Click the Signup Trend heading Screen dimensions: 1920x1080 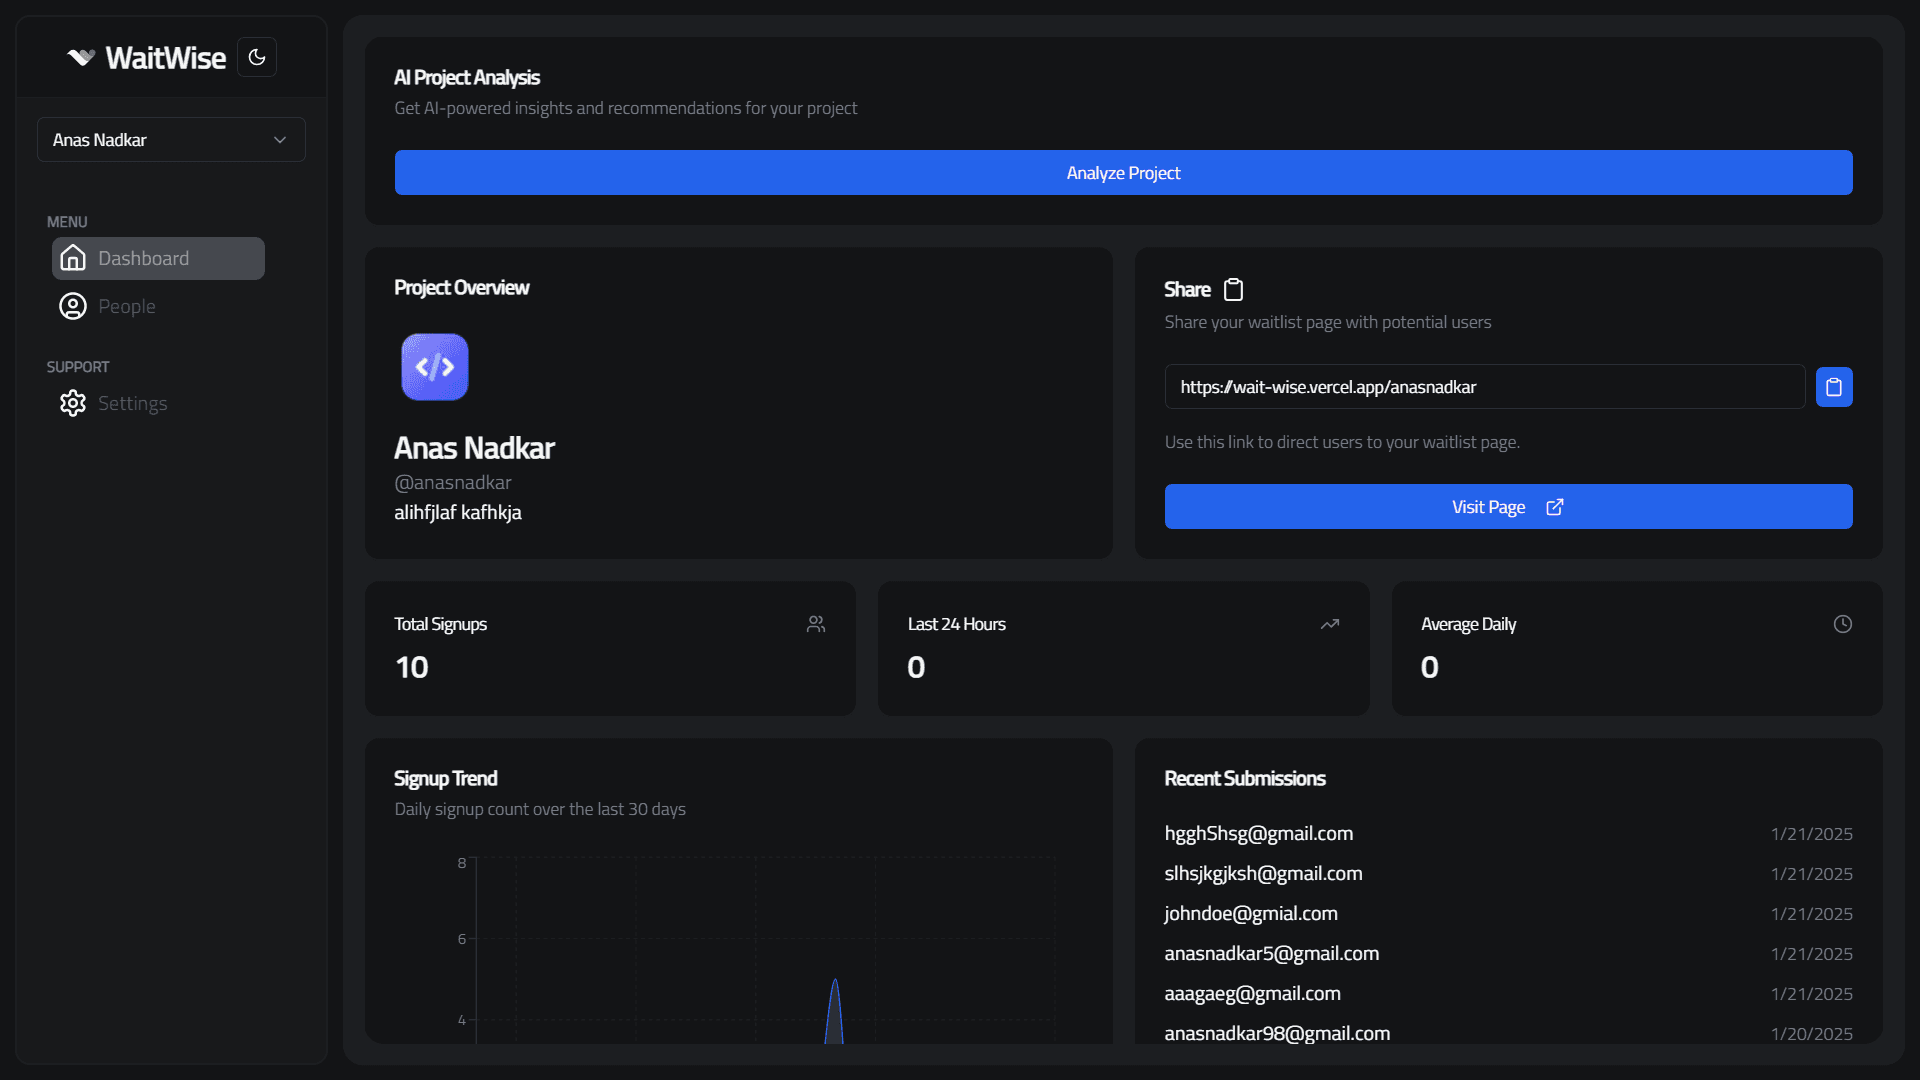[446, 778]
